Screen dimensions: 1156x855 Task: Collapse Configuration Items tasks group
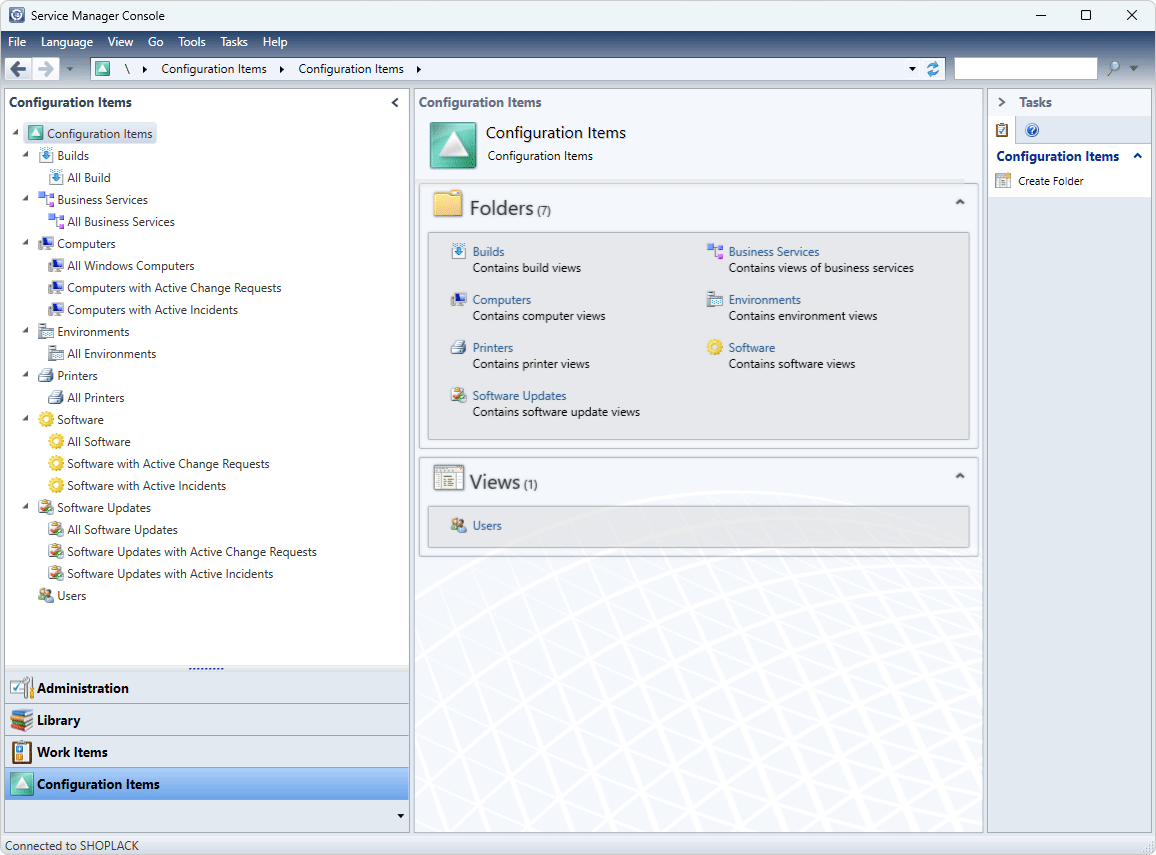pyautogui.click(x=1138, y=156)
